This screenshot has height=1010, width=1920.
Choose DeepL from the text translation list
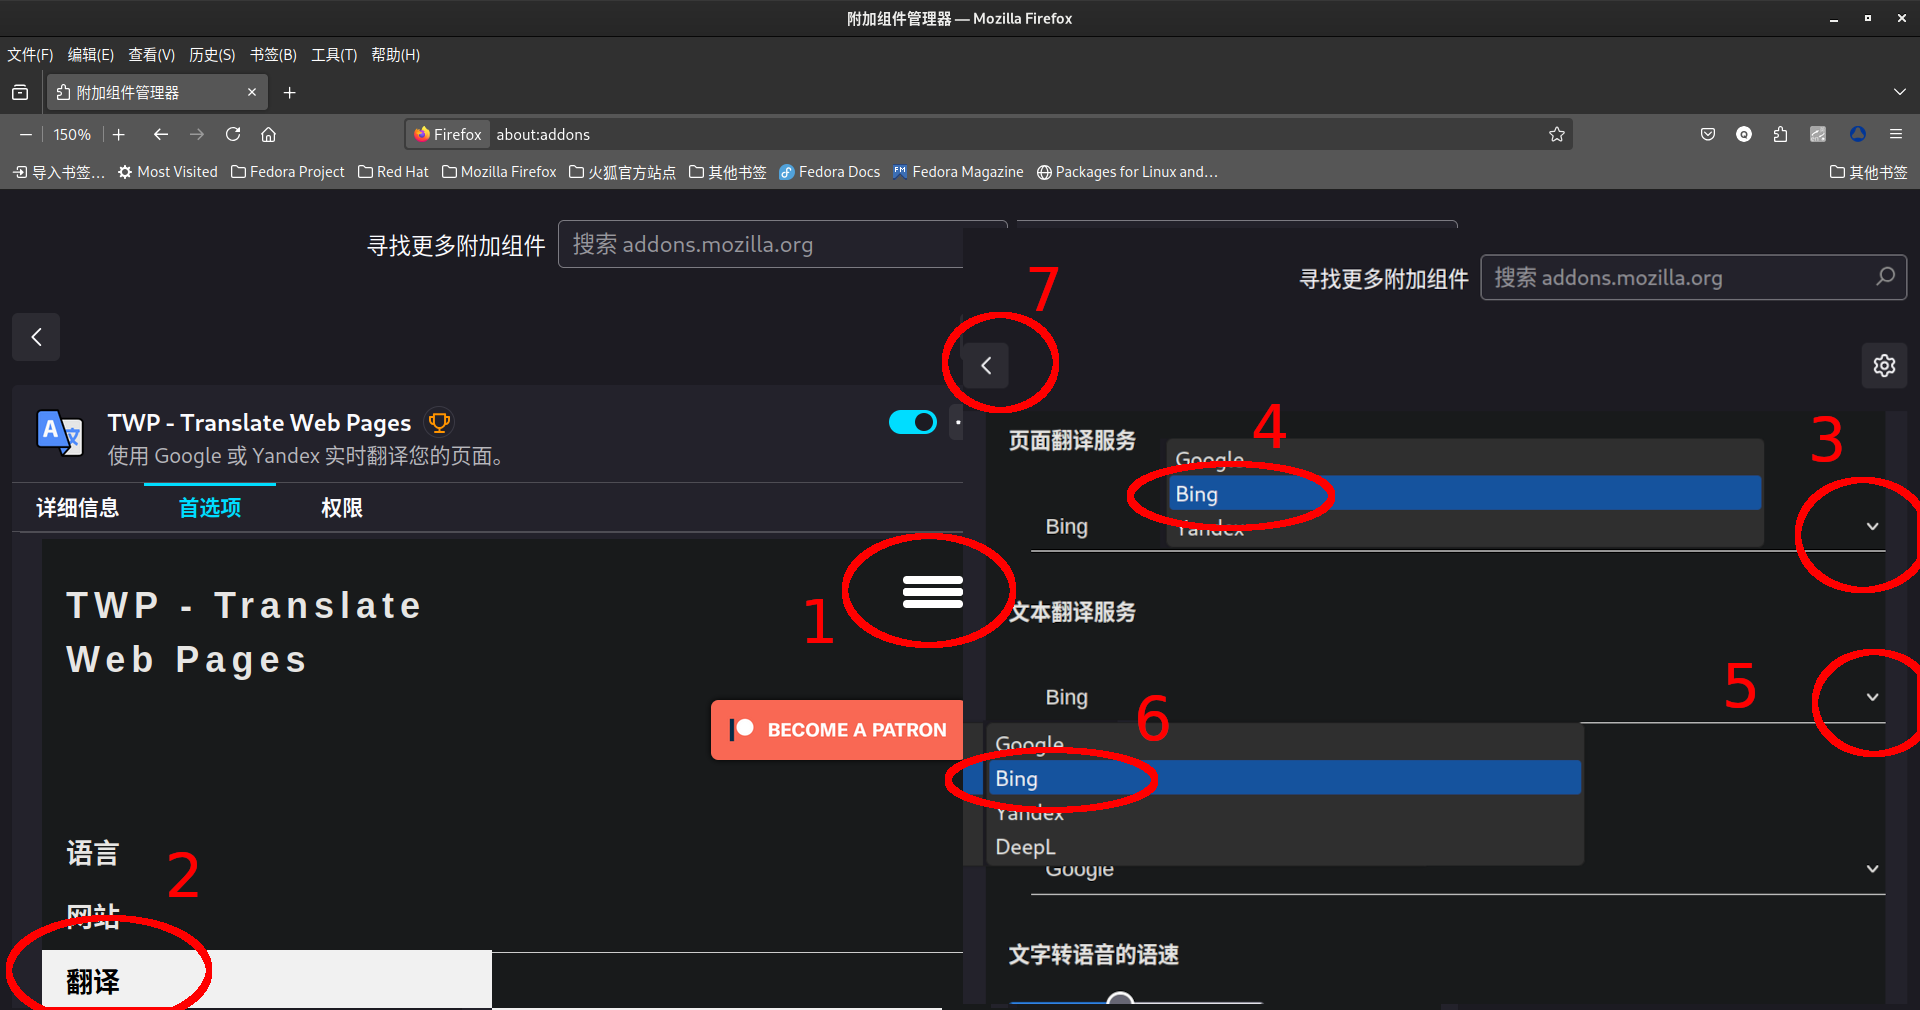[1285, 847]
